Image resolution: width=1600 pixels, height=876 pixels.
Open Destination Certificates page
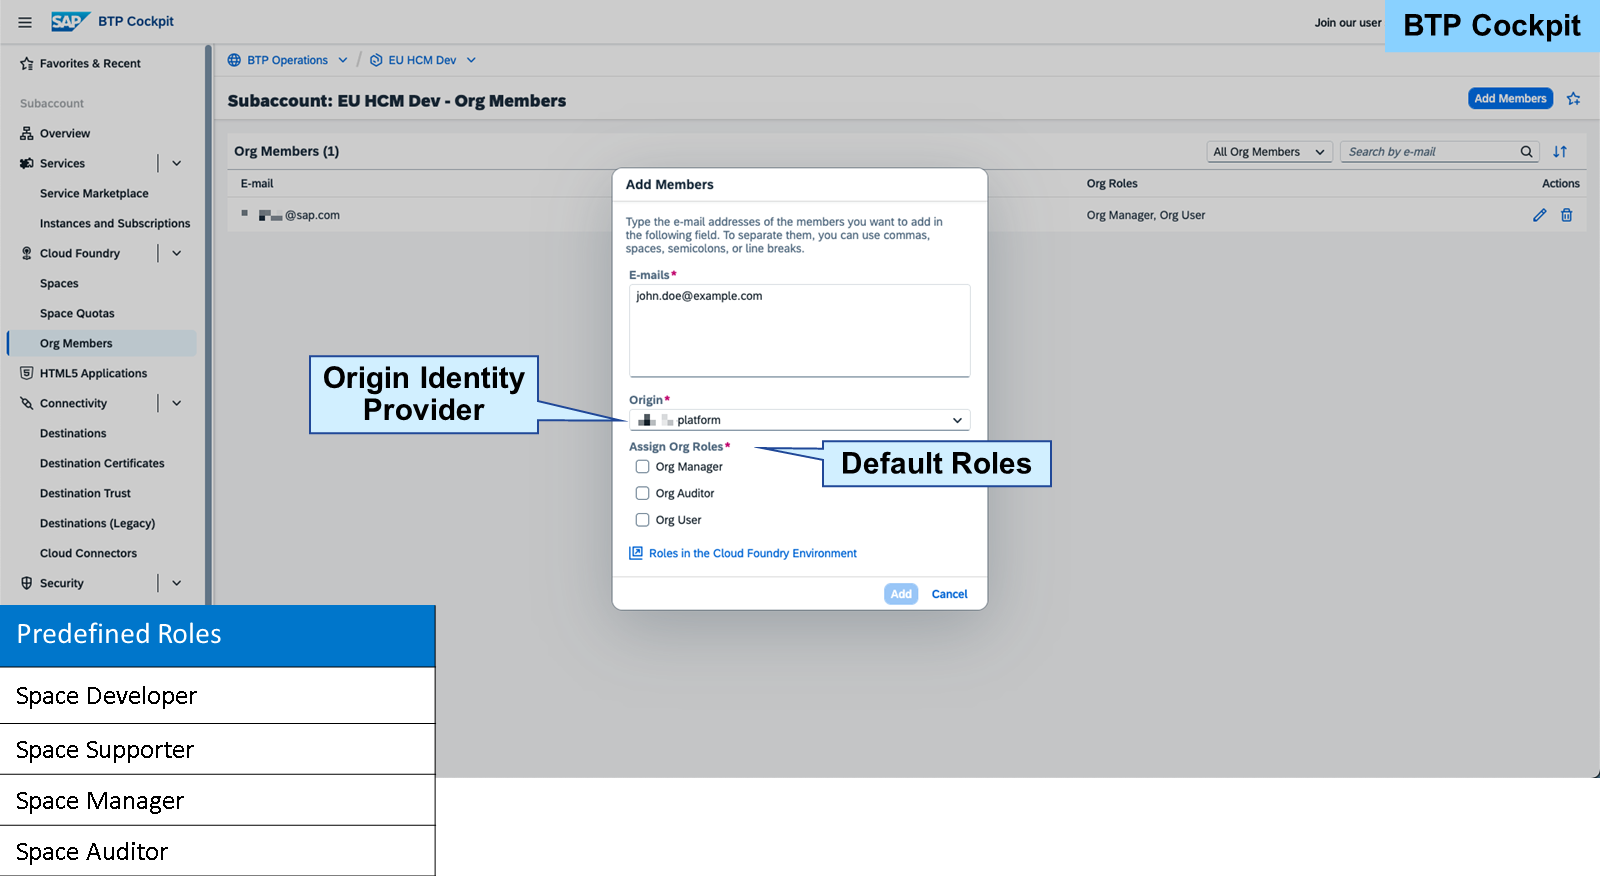102,463
